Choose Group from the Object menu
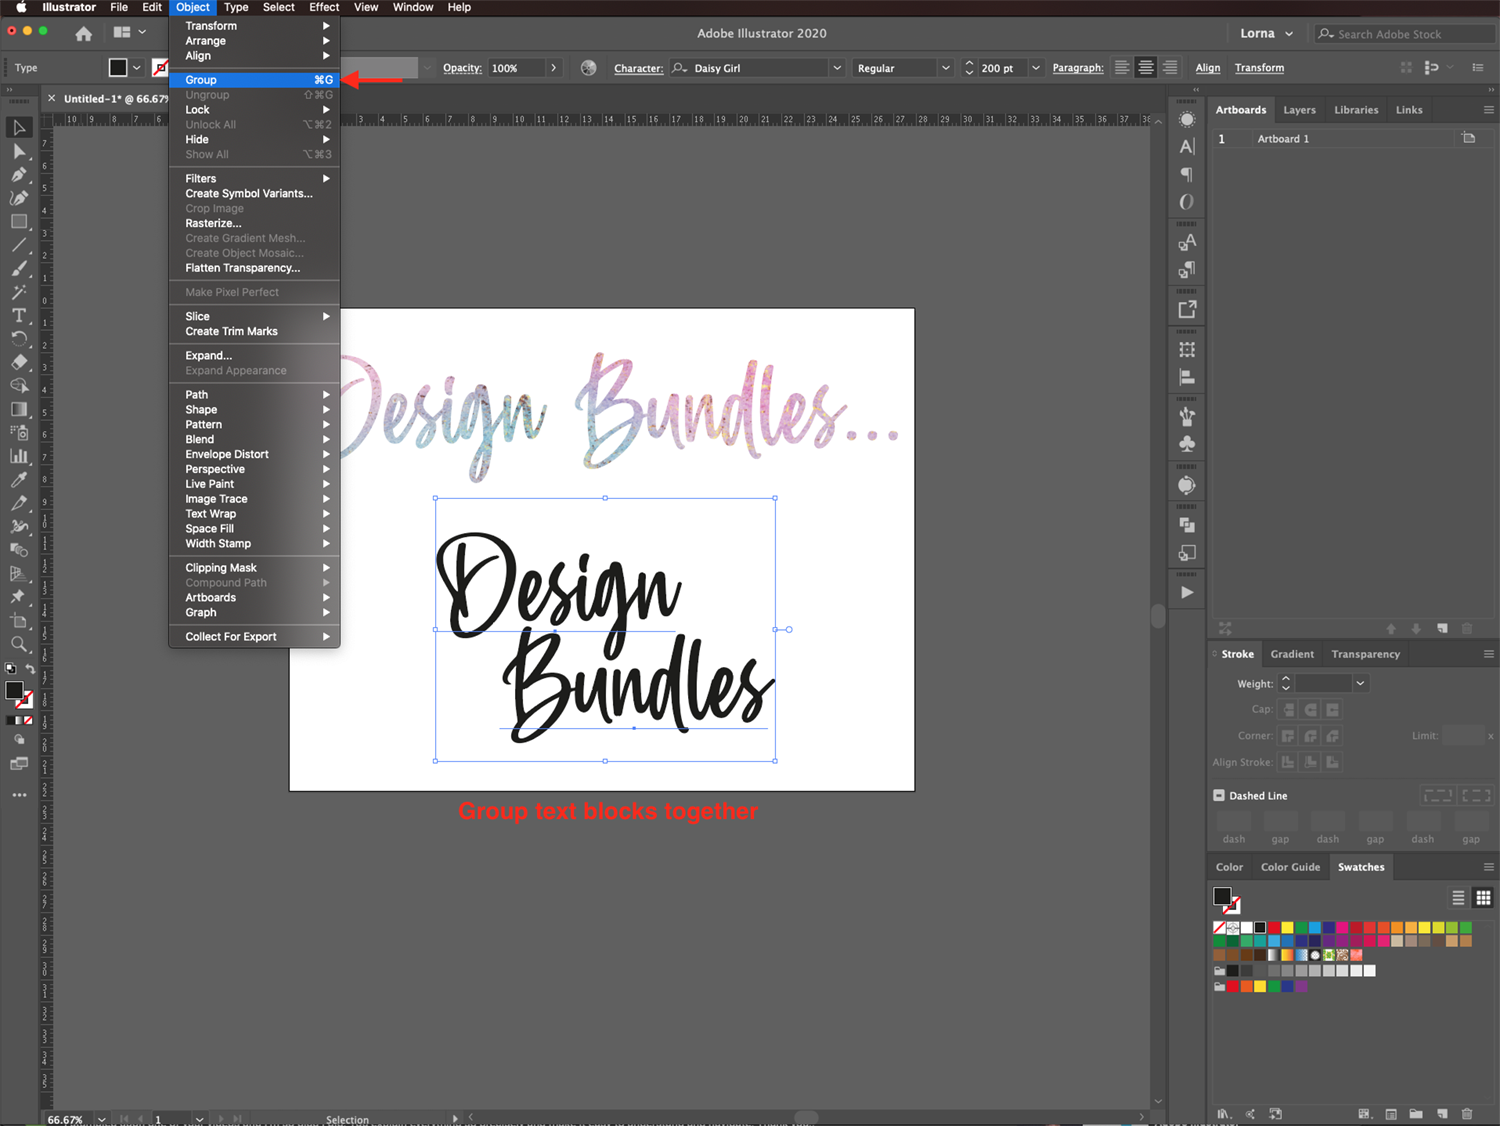The width and height of the screenshot is (1500, 1126). [255, 80]
